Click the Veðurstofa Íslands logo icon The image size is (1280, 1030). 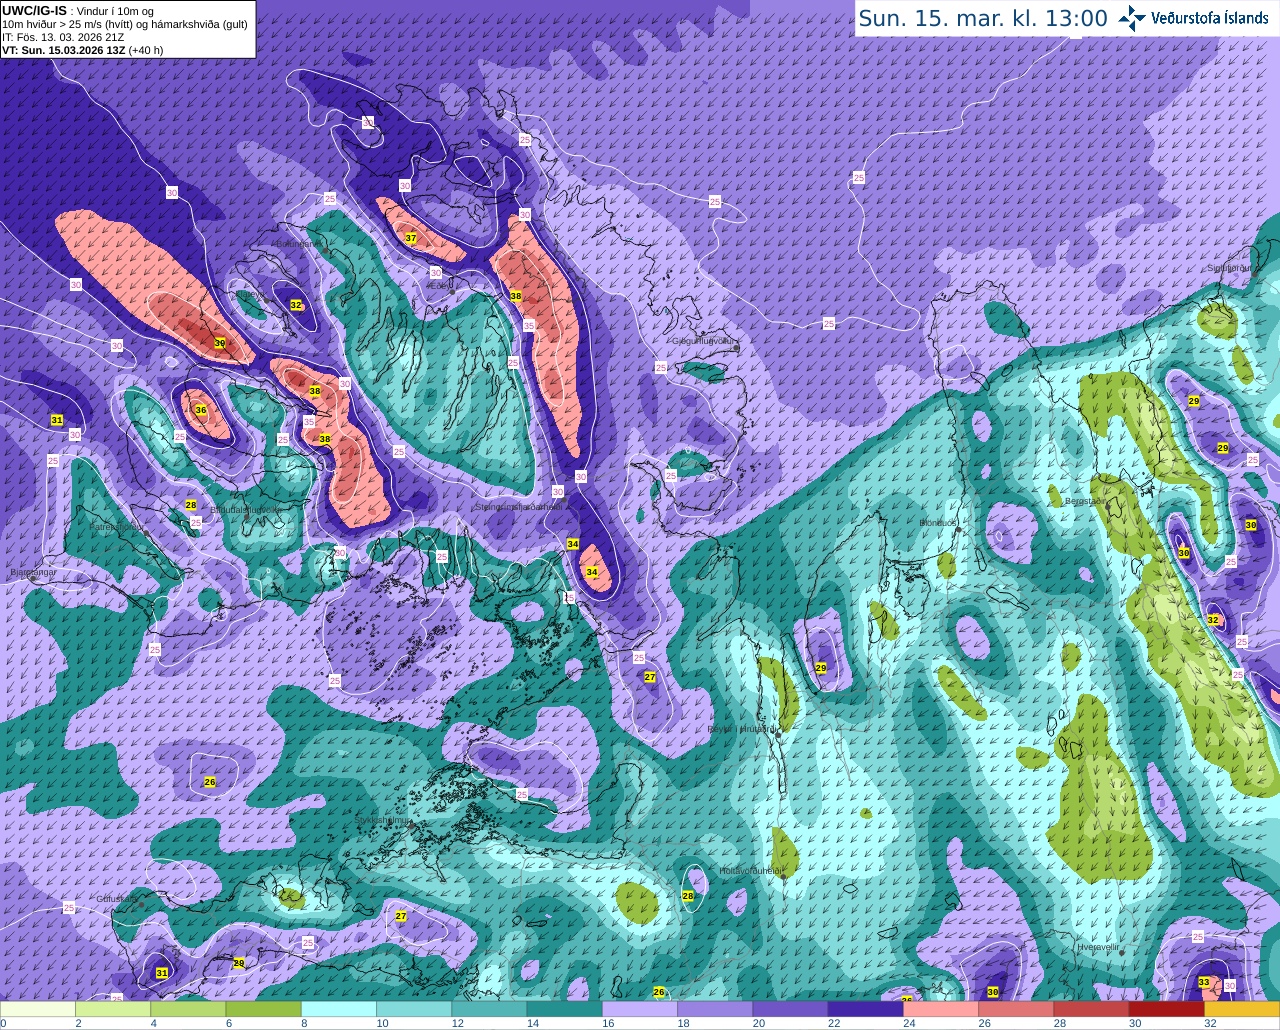pyautogui.click(x=1132, y=18)
